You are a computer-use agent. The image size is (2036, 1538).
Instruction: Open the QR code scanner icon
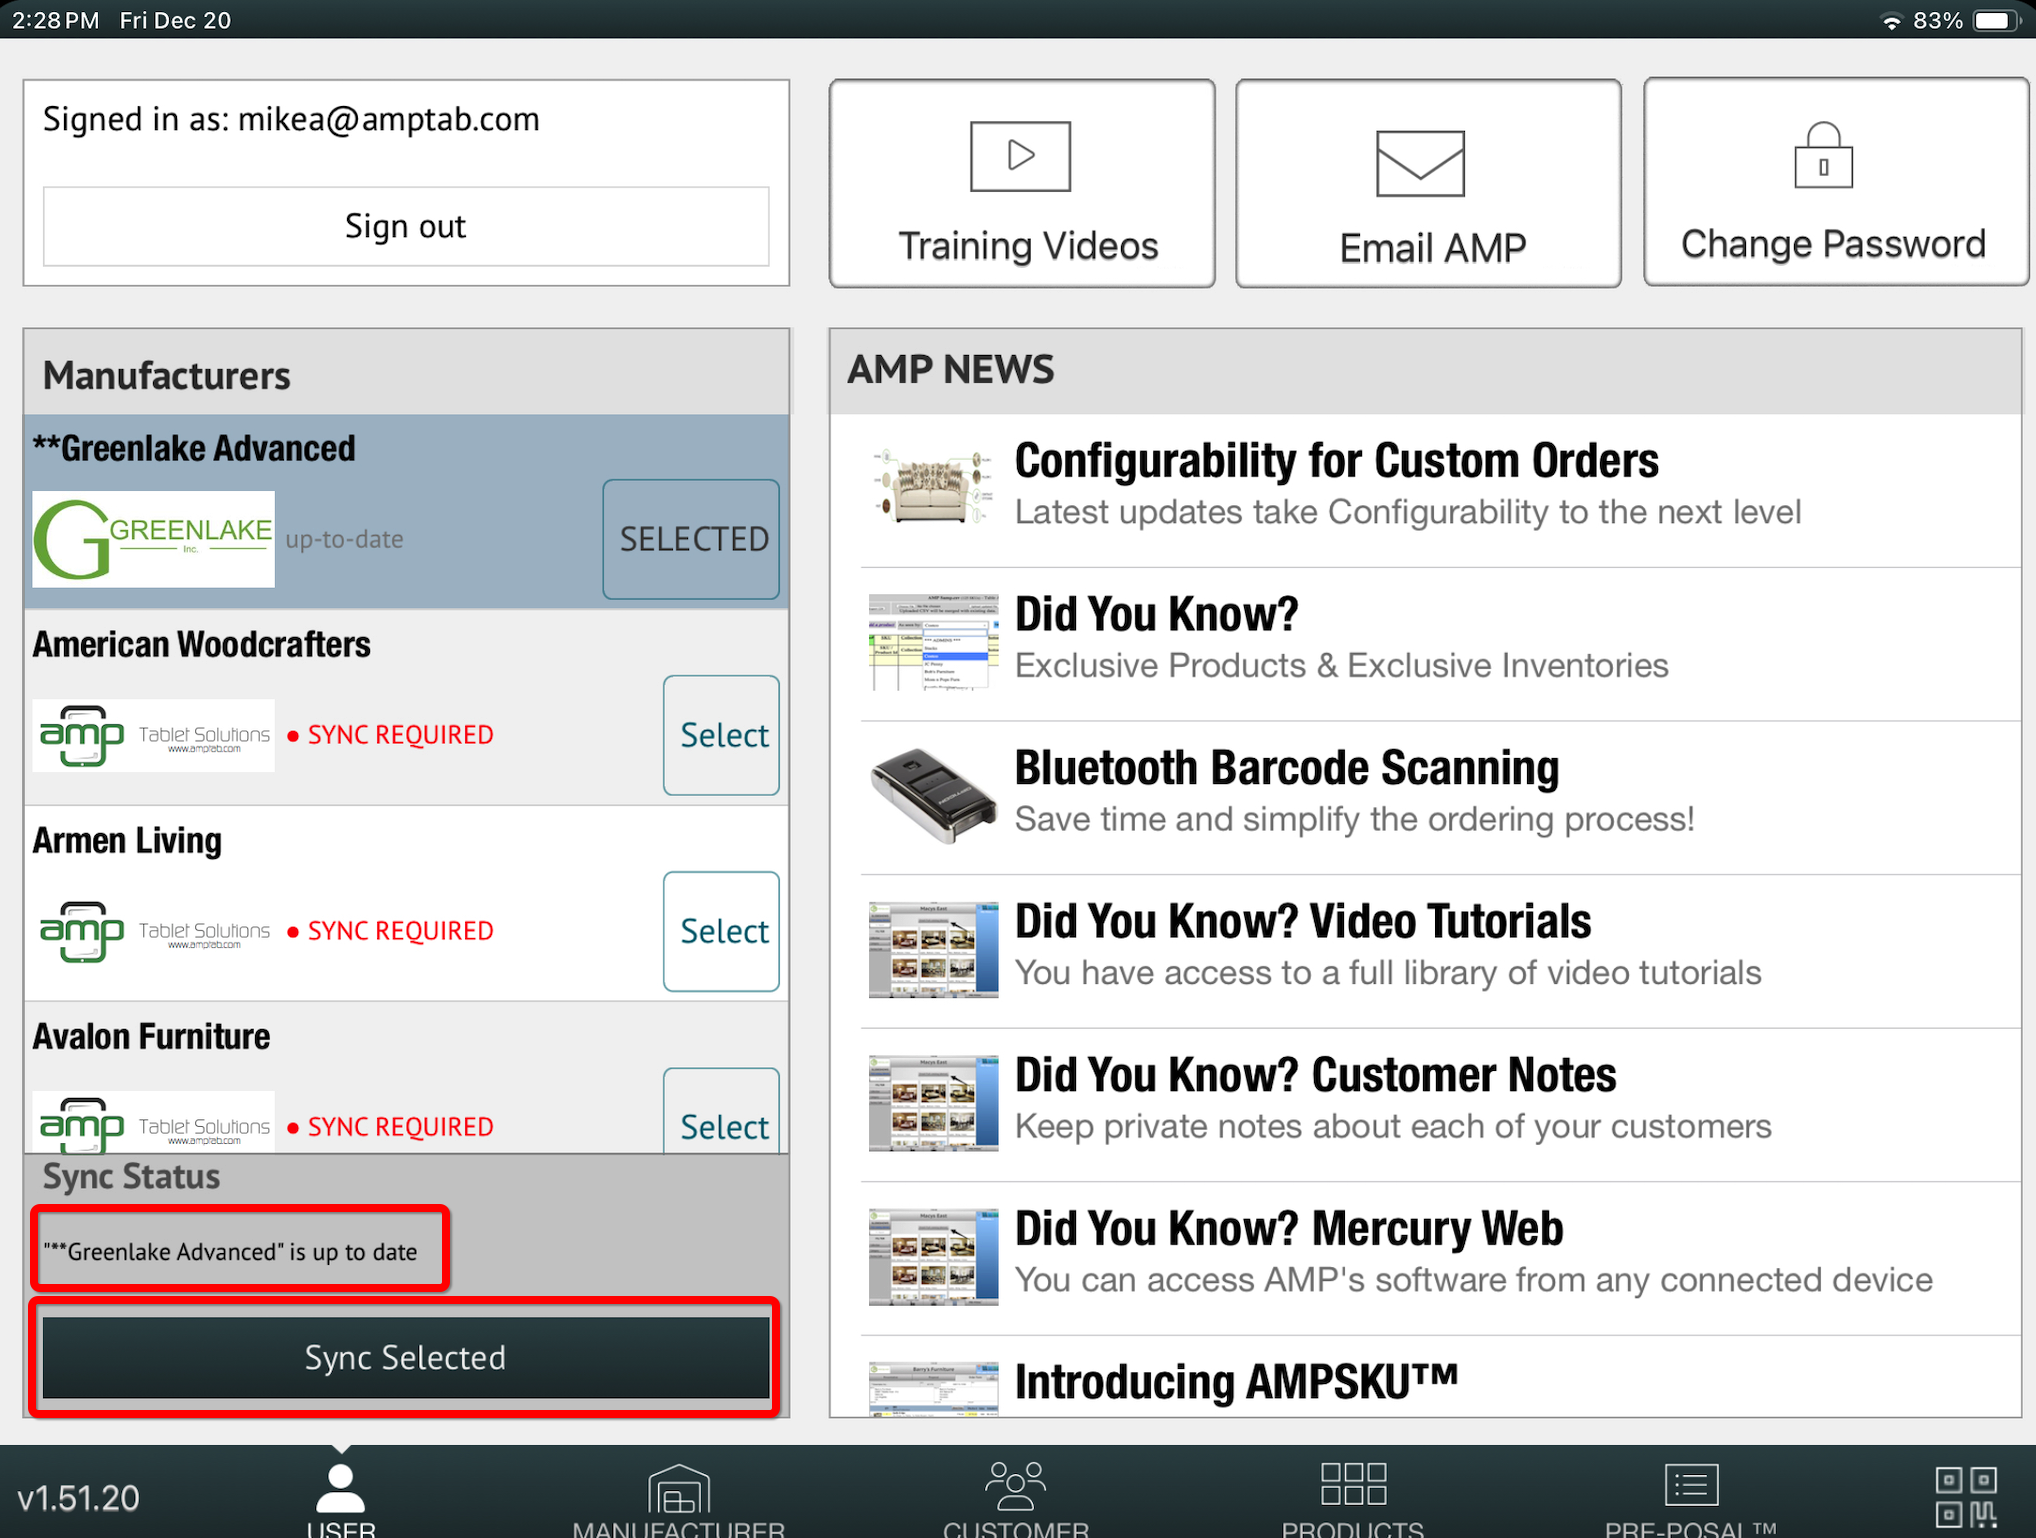[1965, 1496]
